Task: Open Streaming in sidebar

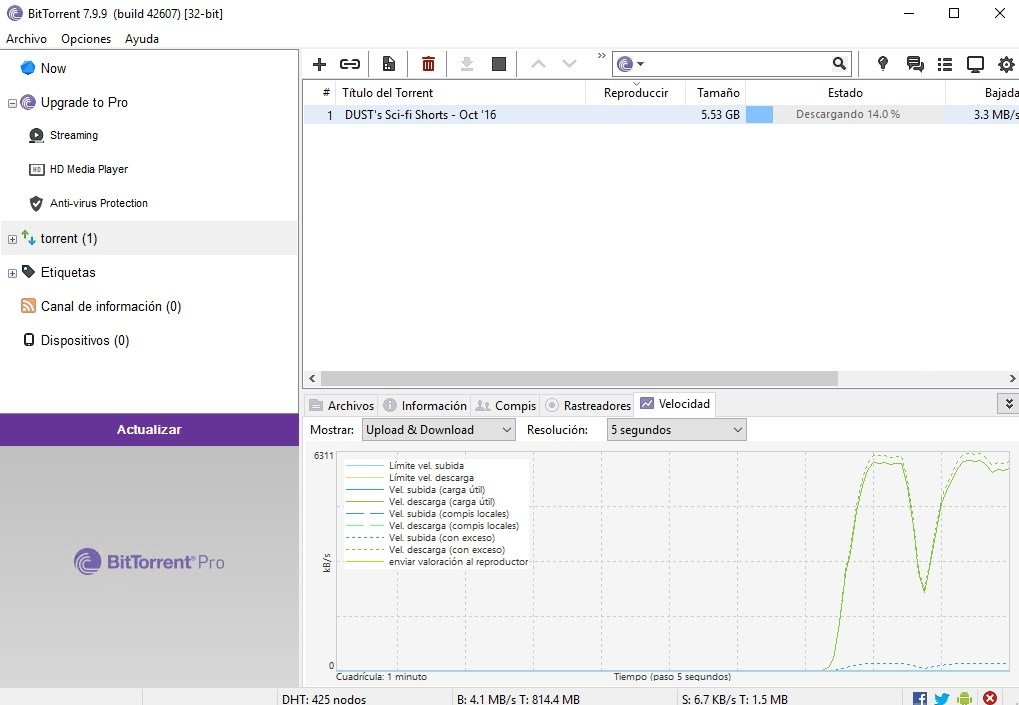Action: tap(73, 135)
